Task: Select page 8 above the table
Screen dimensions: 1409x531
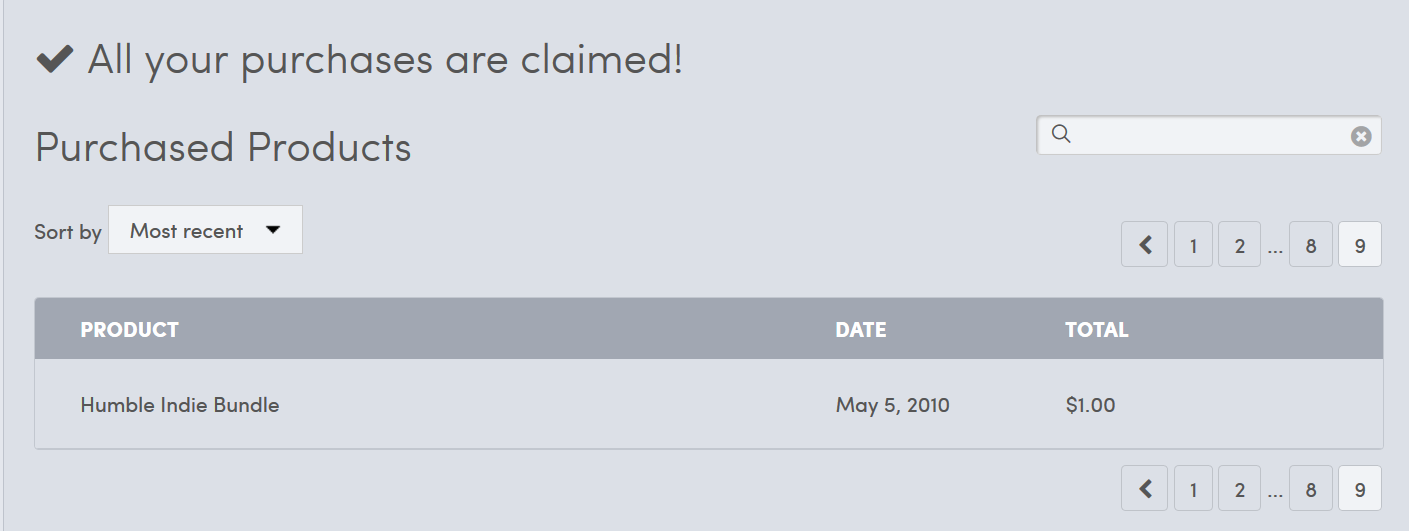Action: tap(1311, 245)
